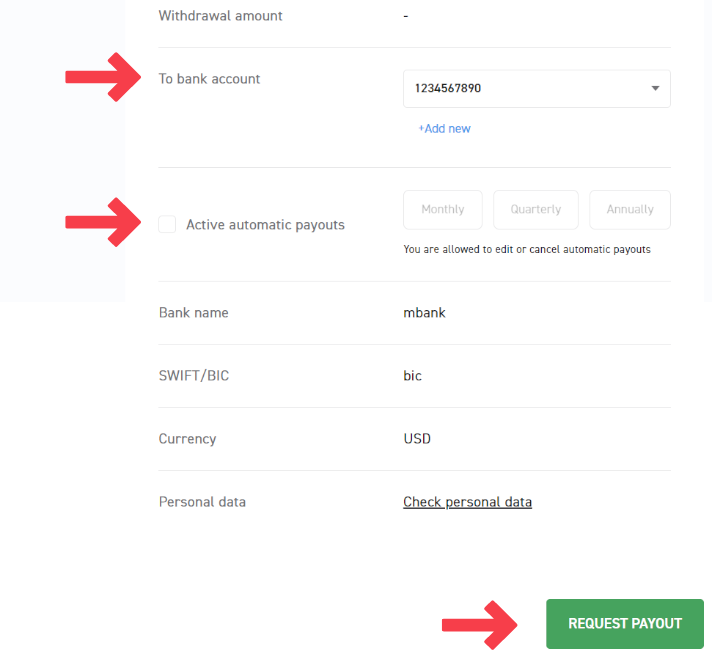This screenshot has height=654, width=712.
Task: Select the mbank bank name value
Action: tap(424, 313)
